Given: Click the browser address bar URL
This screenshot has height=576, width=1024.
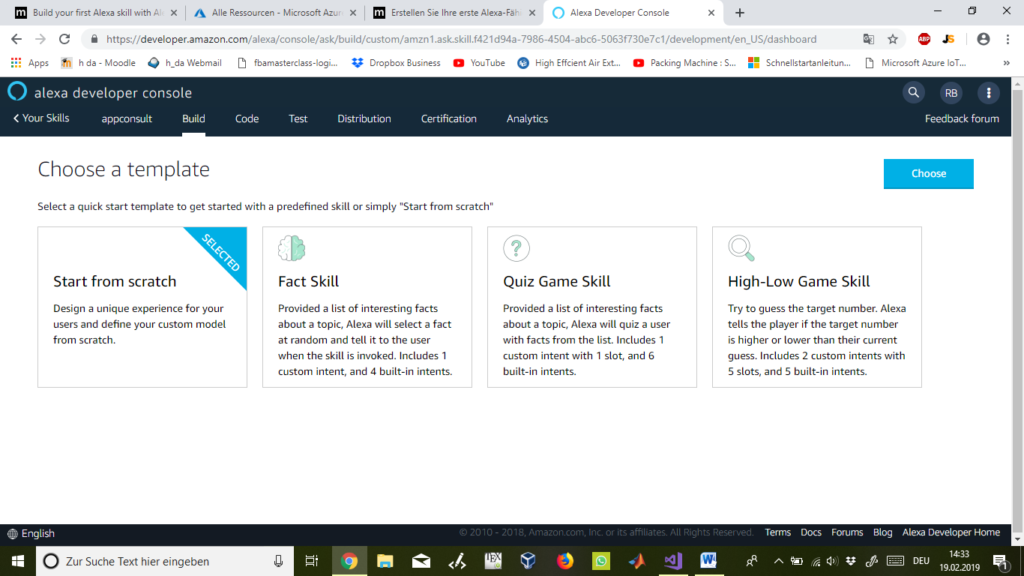Looking at the screenshot, I should pyautogui.click(x=461, y=39).
